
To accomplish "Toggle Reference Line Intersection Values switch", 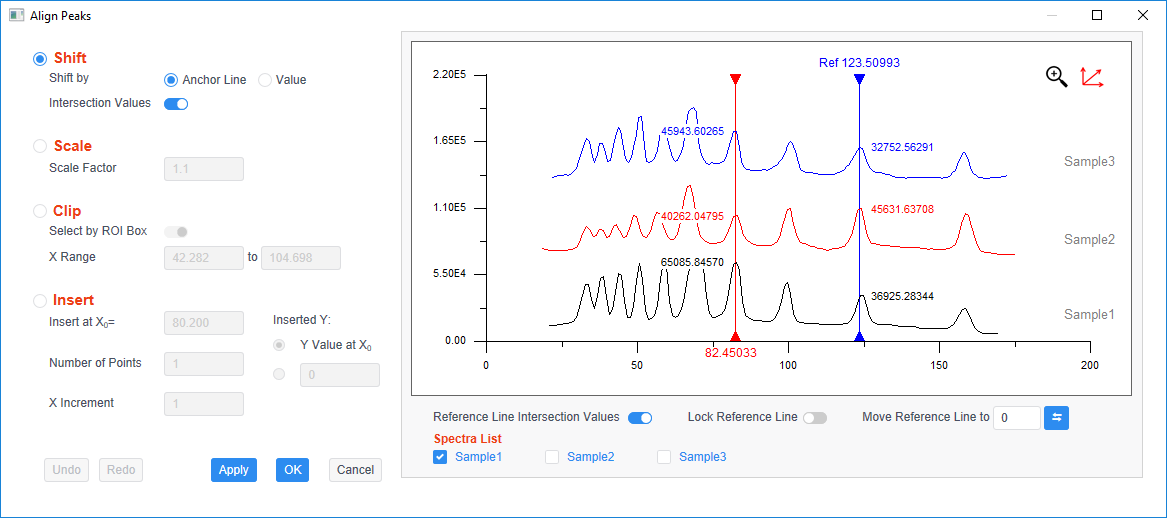I will coord(640,418).
